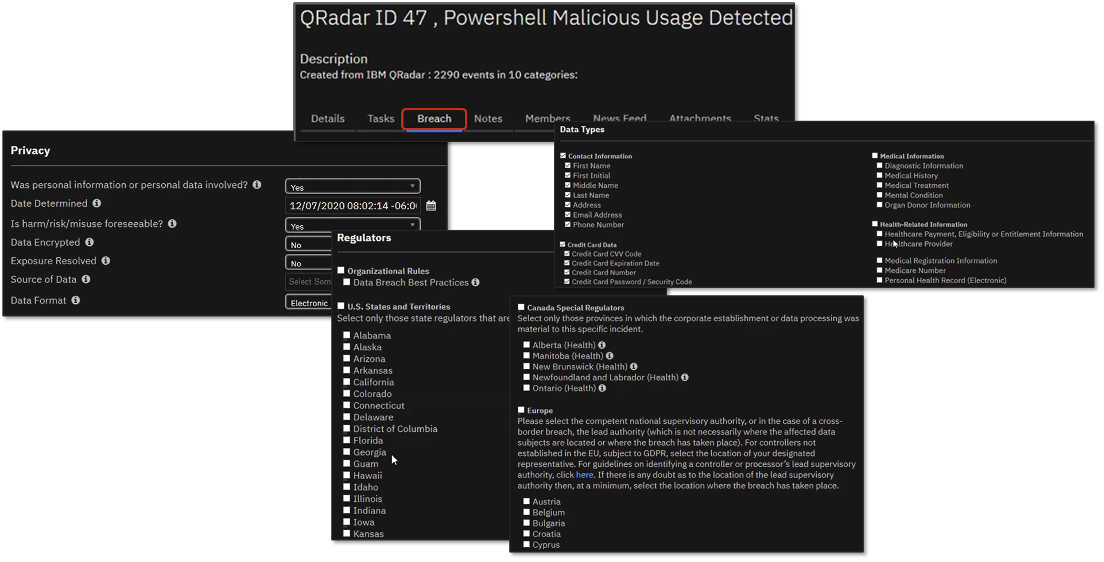Check Ontario (Health) checkbox
Viewport: 1104px width, 562px height.
526,387
